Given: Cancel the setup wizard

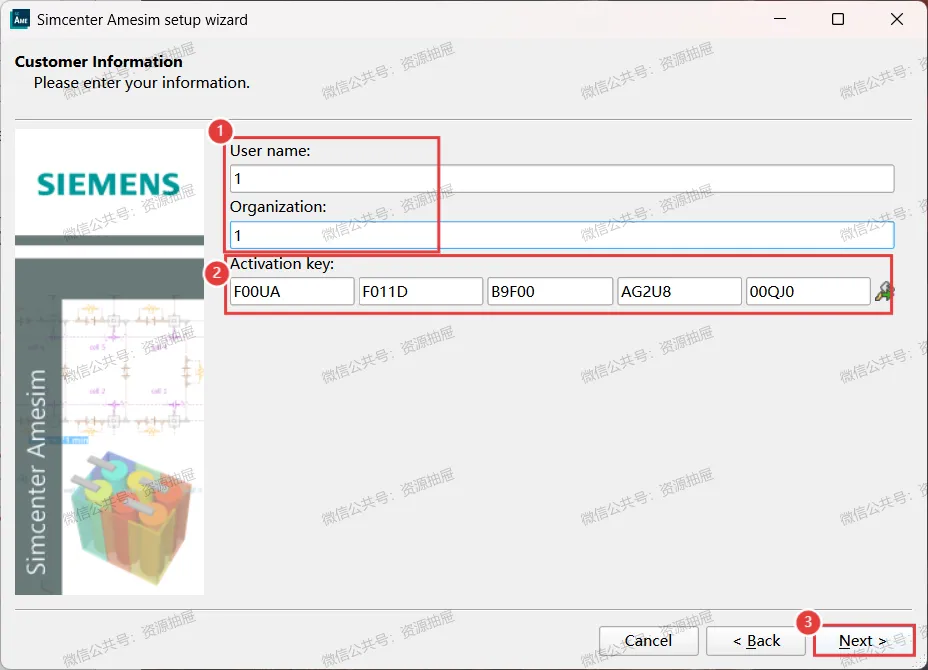Looking at the screenshot, I should [649, 641].
